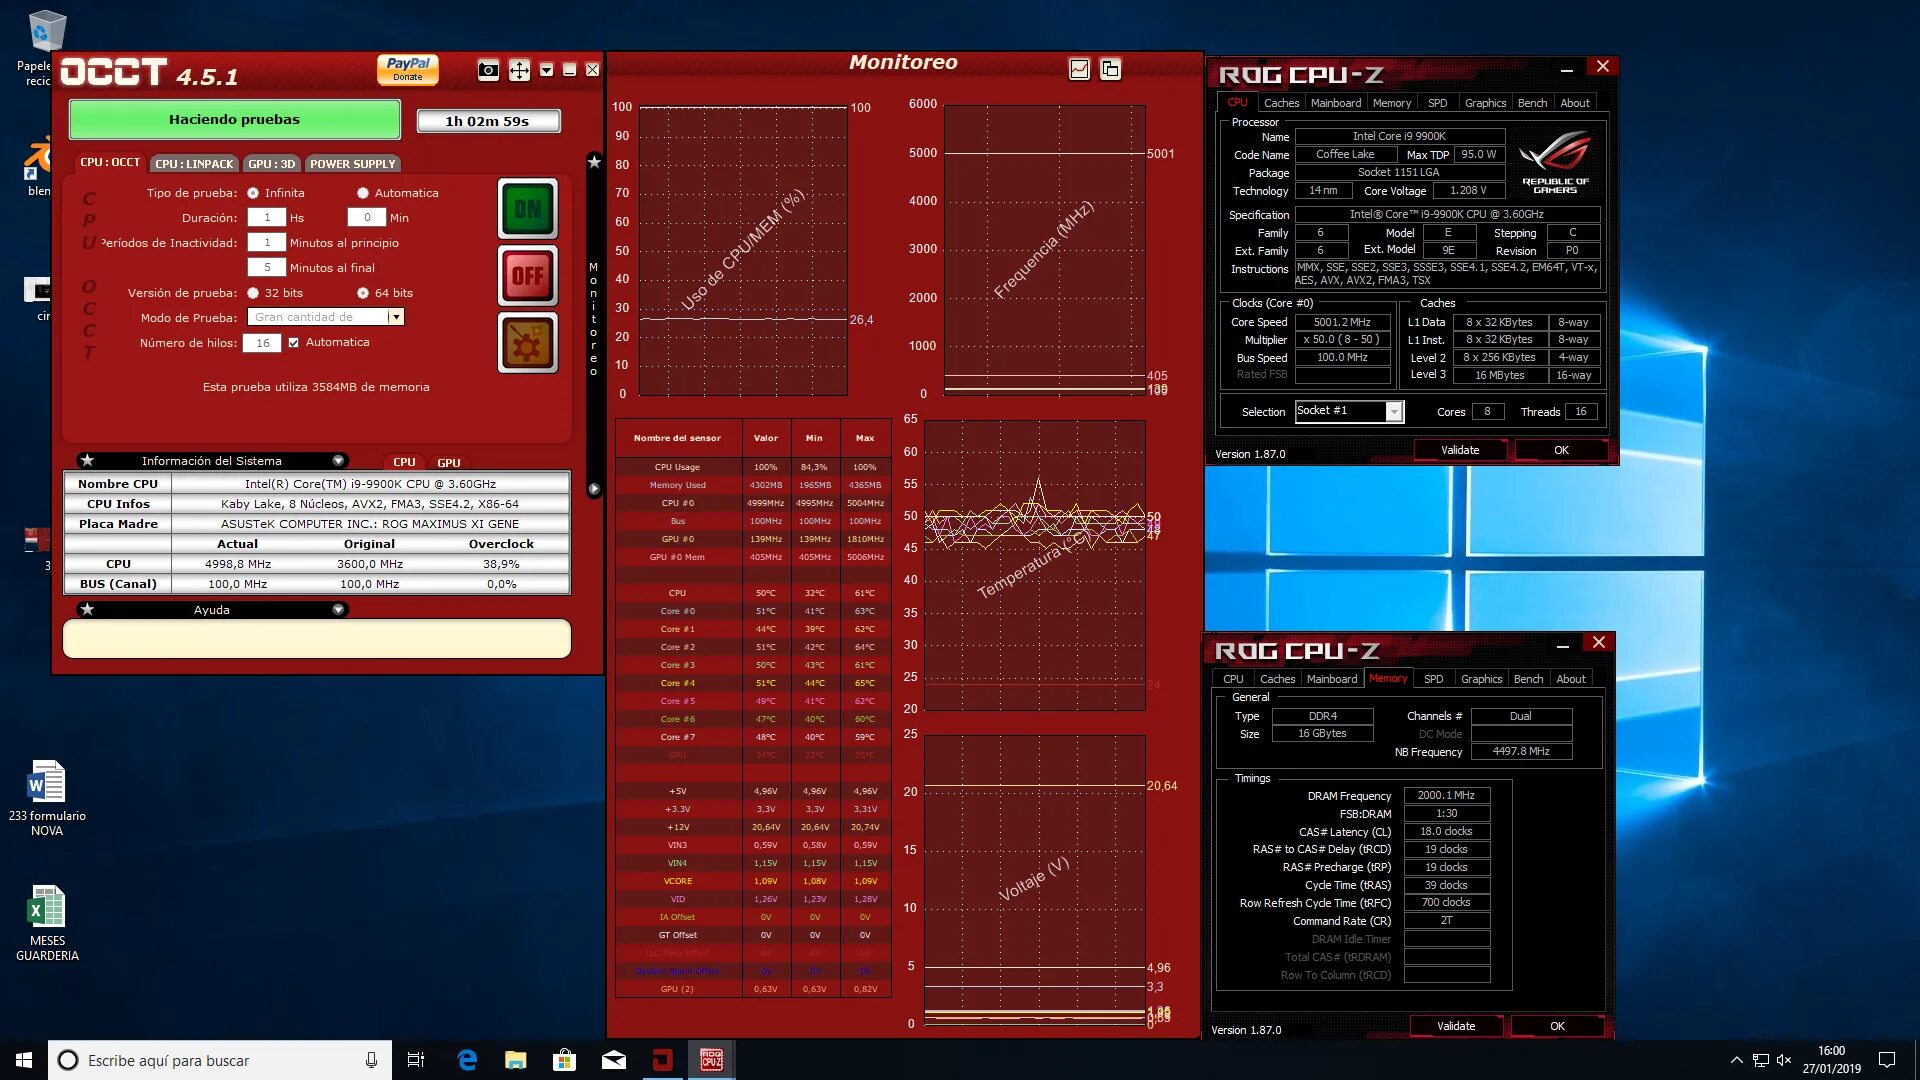Viewport: 1920px width, 1080px height.
Task: Open the Socket #1 selection dropdown
Action: point(1393,411)
